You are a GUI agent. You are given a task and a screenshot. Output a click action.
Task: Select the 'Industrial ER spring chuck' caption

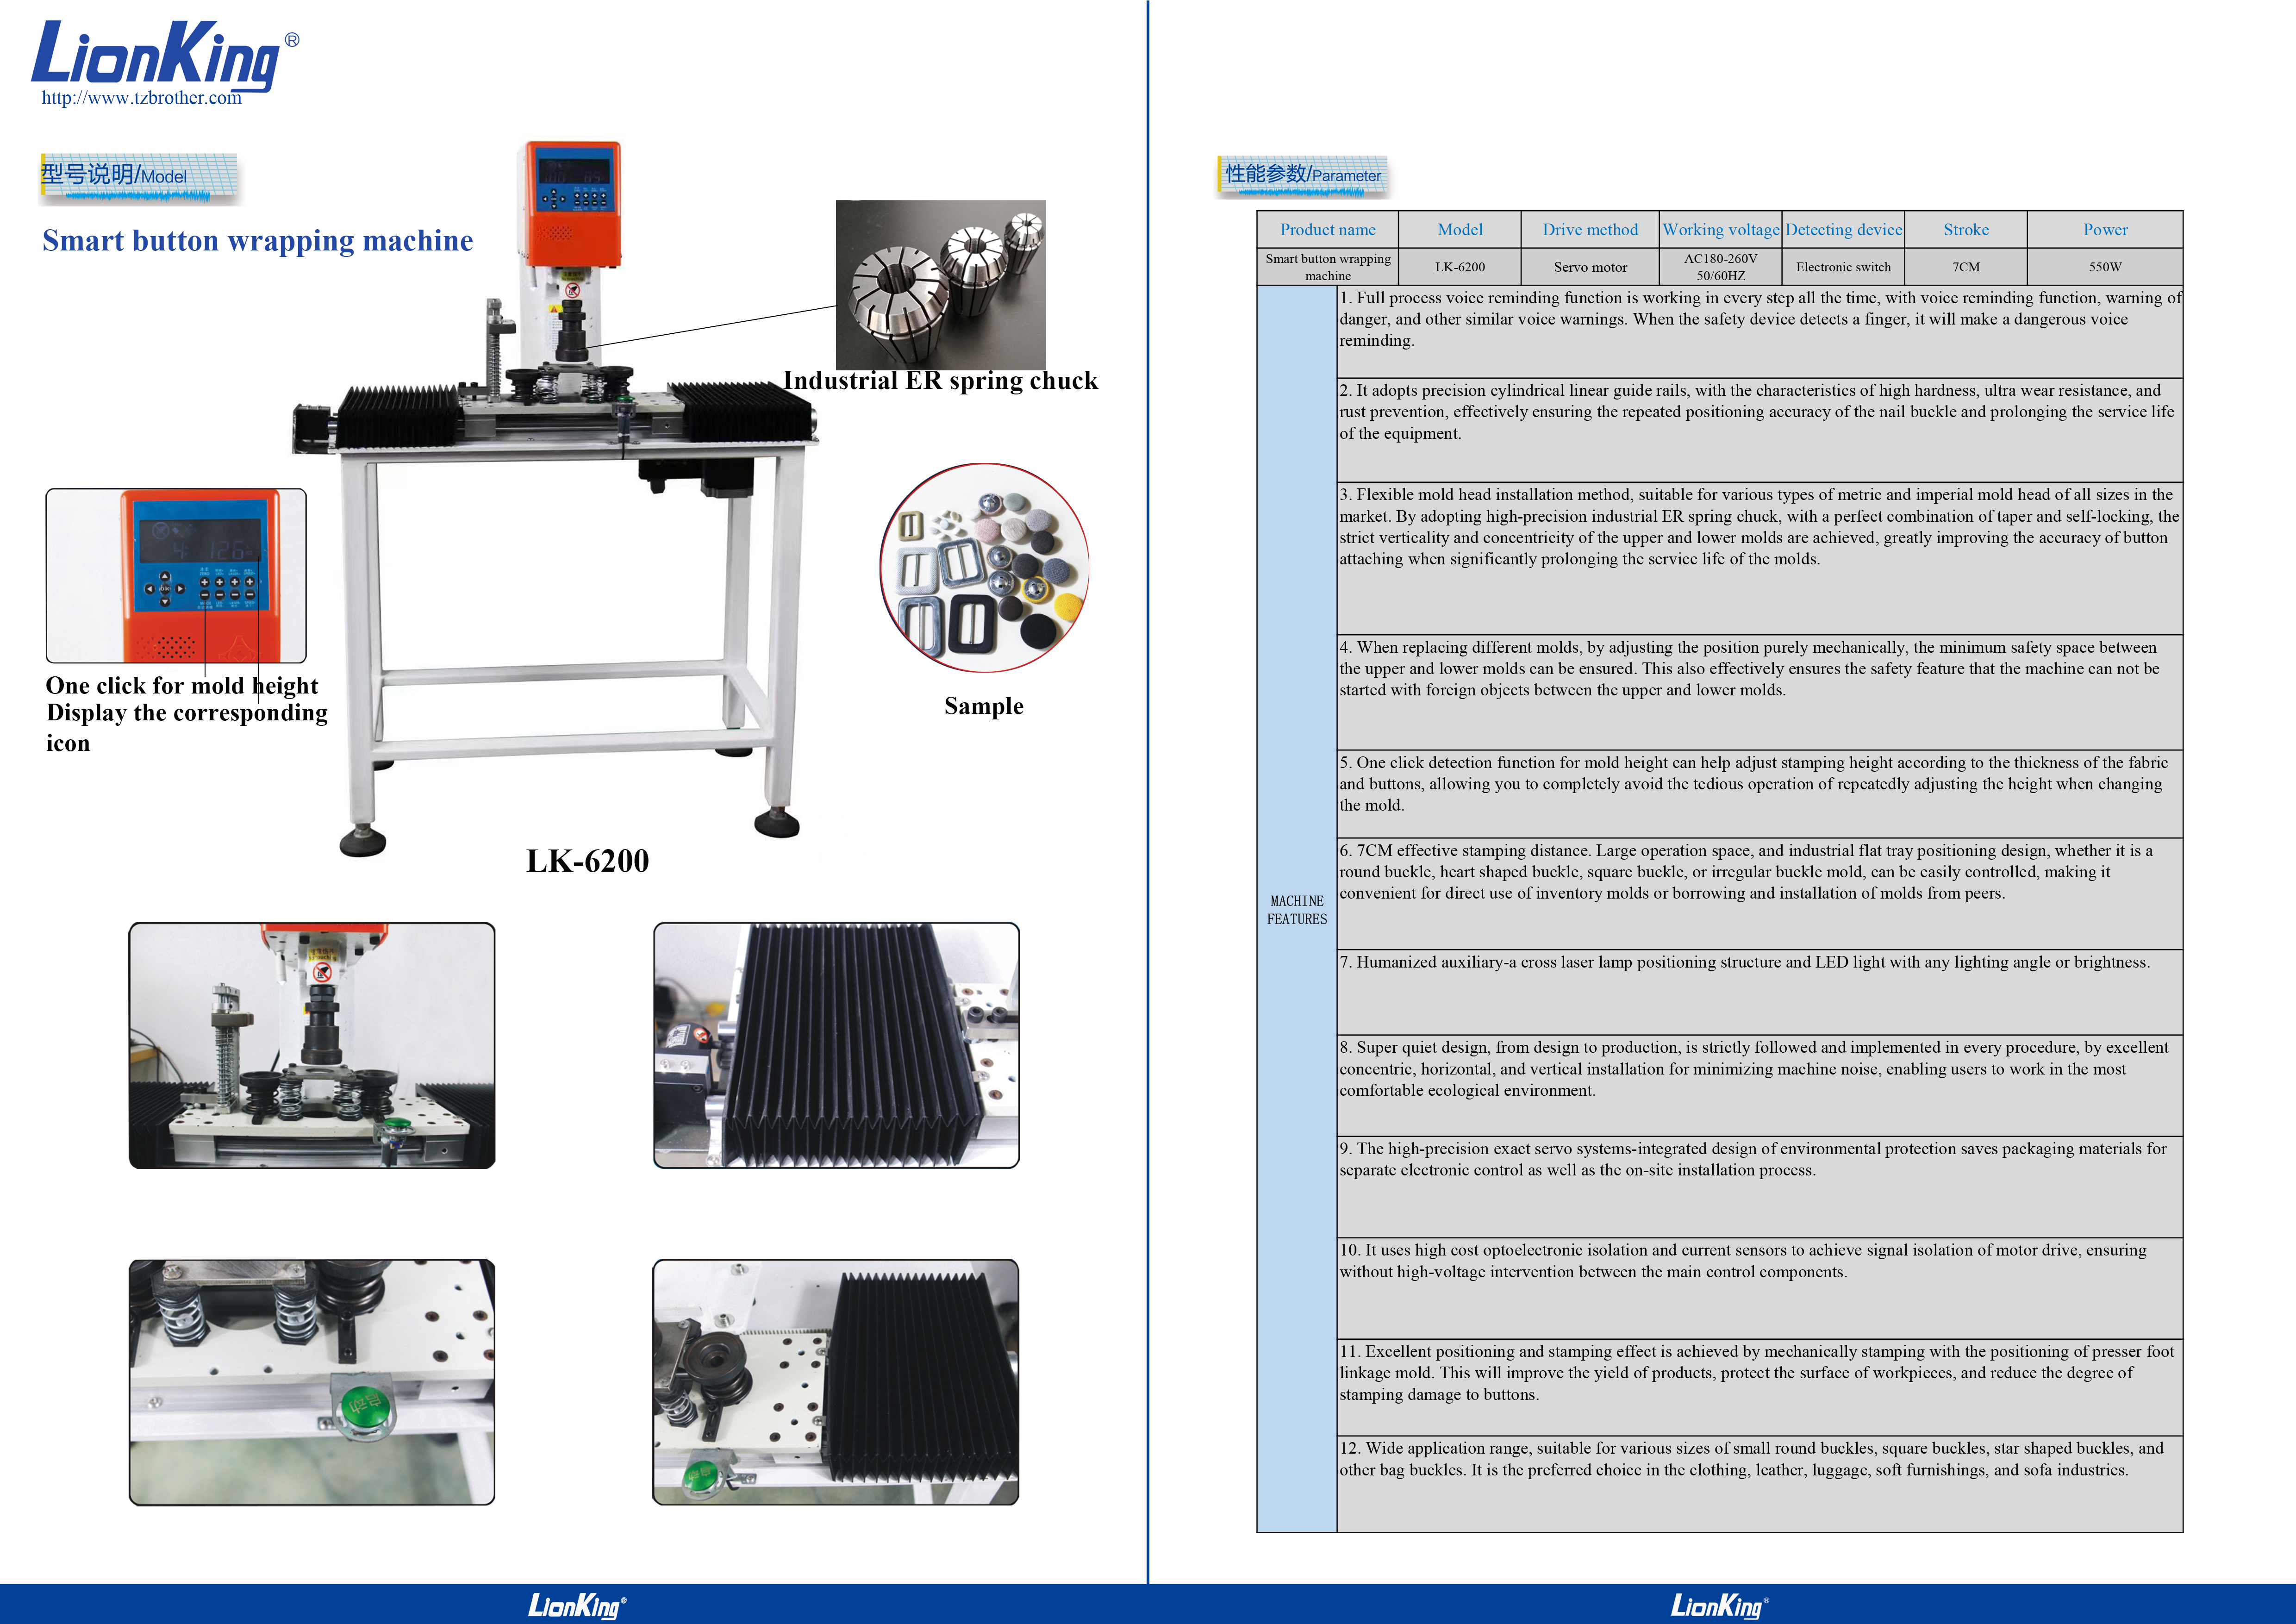[940, 381]
